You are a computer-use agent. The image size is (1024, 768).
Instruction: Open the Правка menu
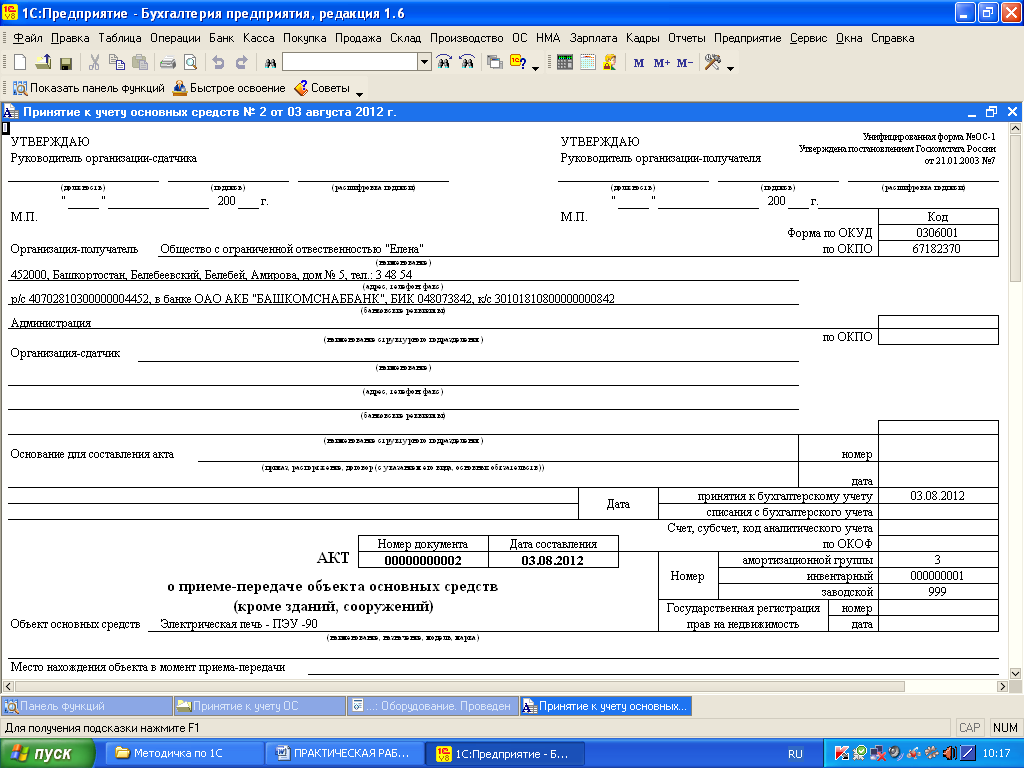click(x=70, y=38)
